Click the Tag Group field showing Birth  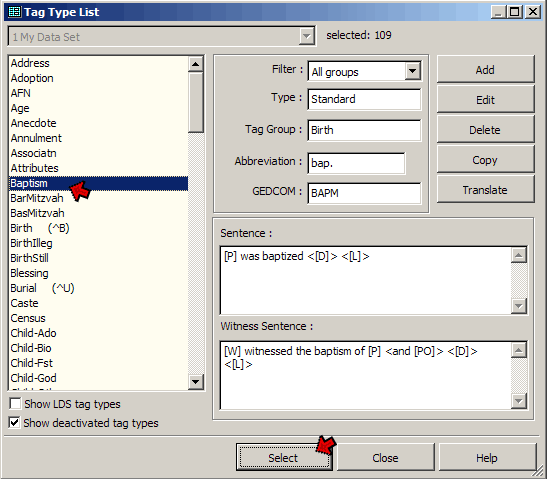point(364,130)
